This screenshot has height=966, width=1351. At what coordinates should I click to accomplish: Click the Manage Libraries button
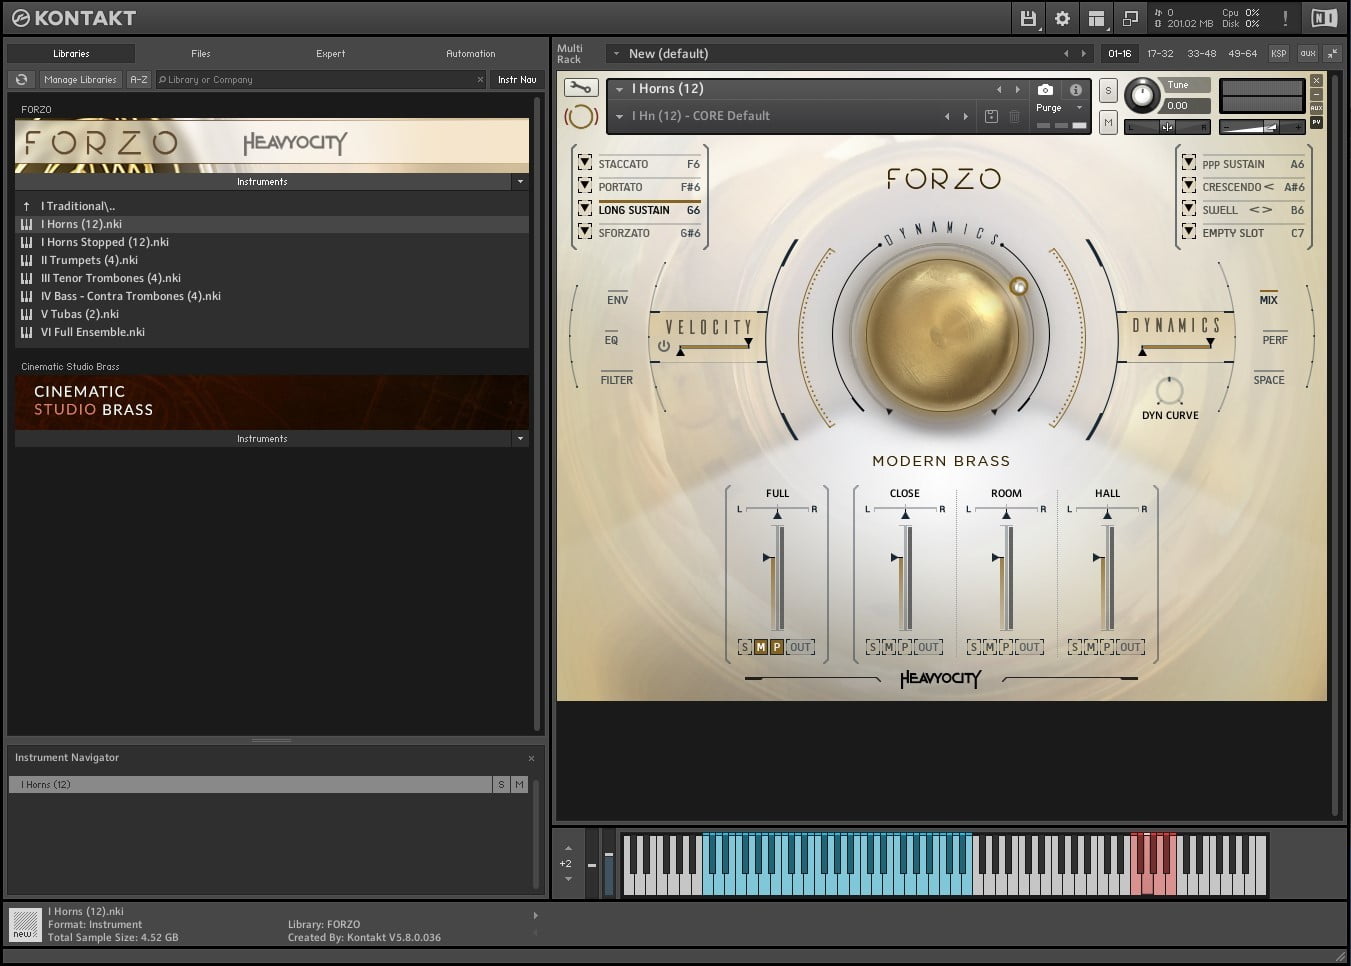(80, 79)
